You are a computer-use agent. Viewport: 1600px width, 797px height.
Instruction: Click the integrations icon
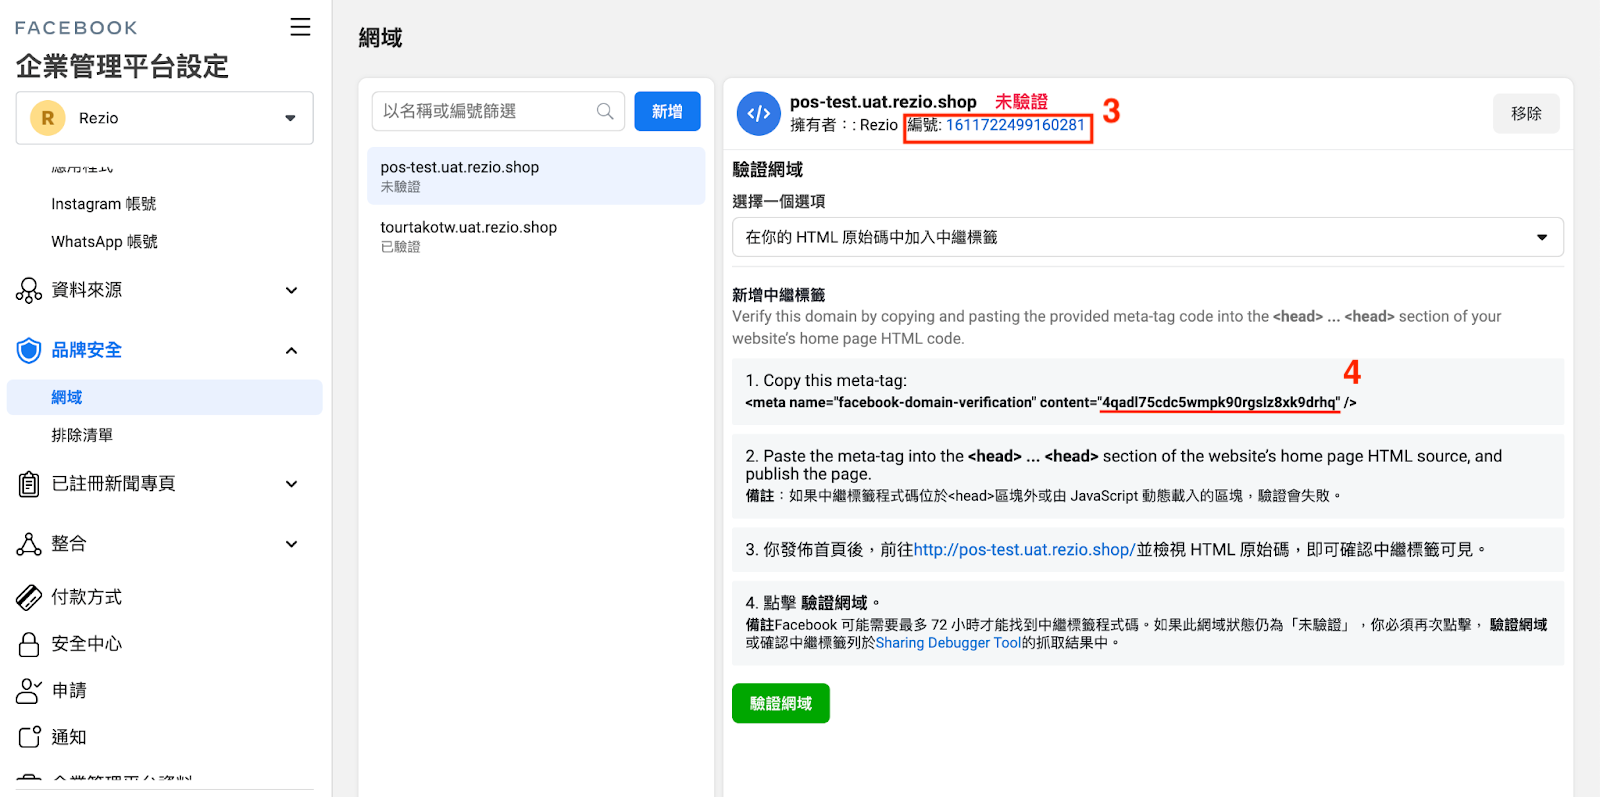[29, 544]
